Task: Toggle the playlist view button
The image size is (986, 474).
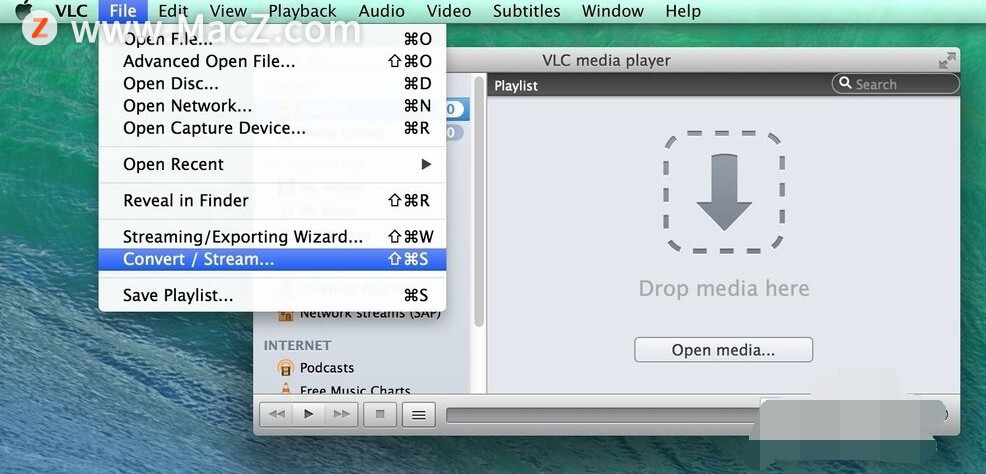Action: tap(419, 414)
